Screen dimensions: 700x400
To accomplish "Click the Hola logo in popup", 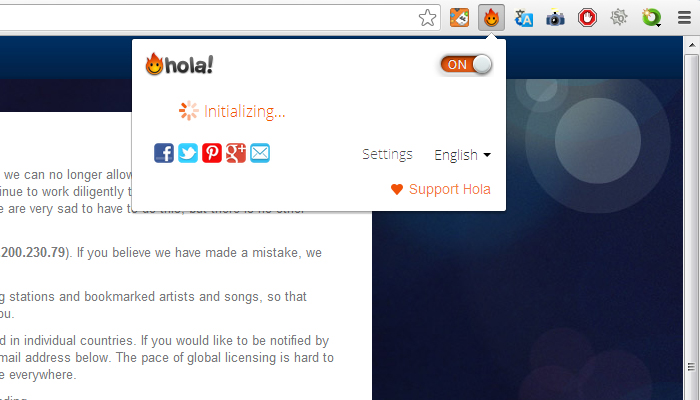I will 179,64.
